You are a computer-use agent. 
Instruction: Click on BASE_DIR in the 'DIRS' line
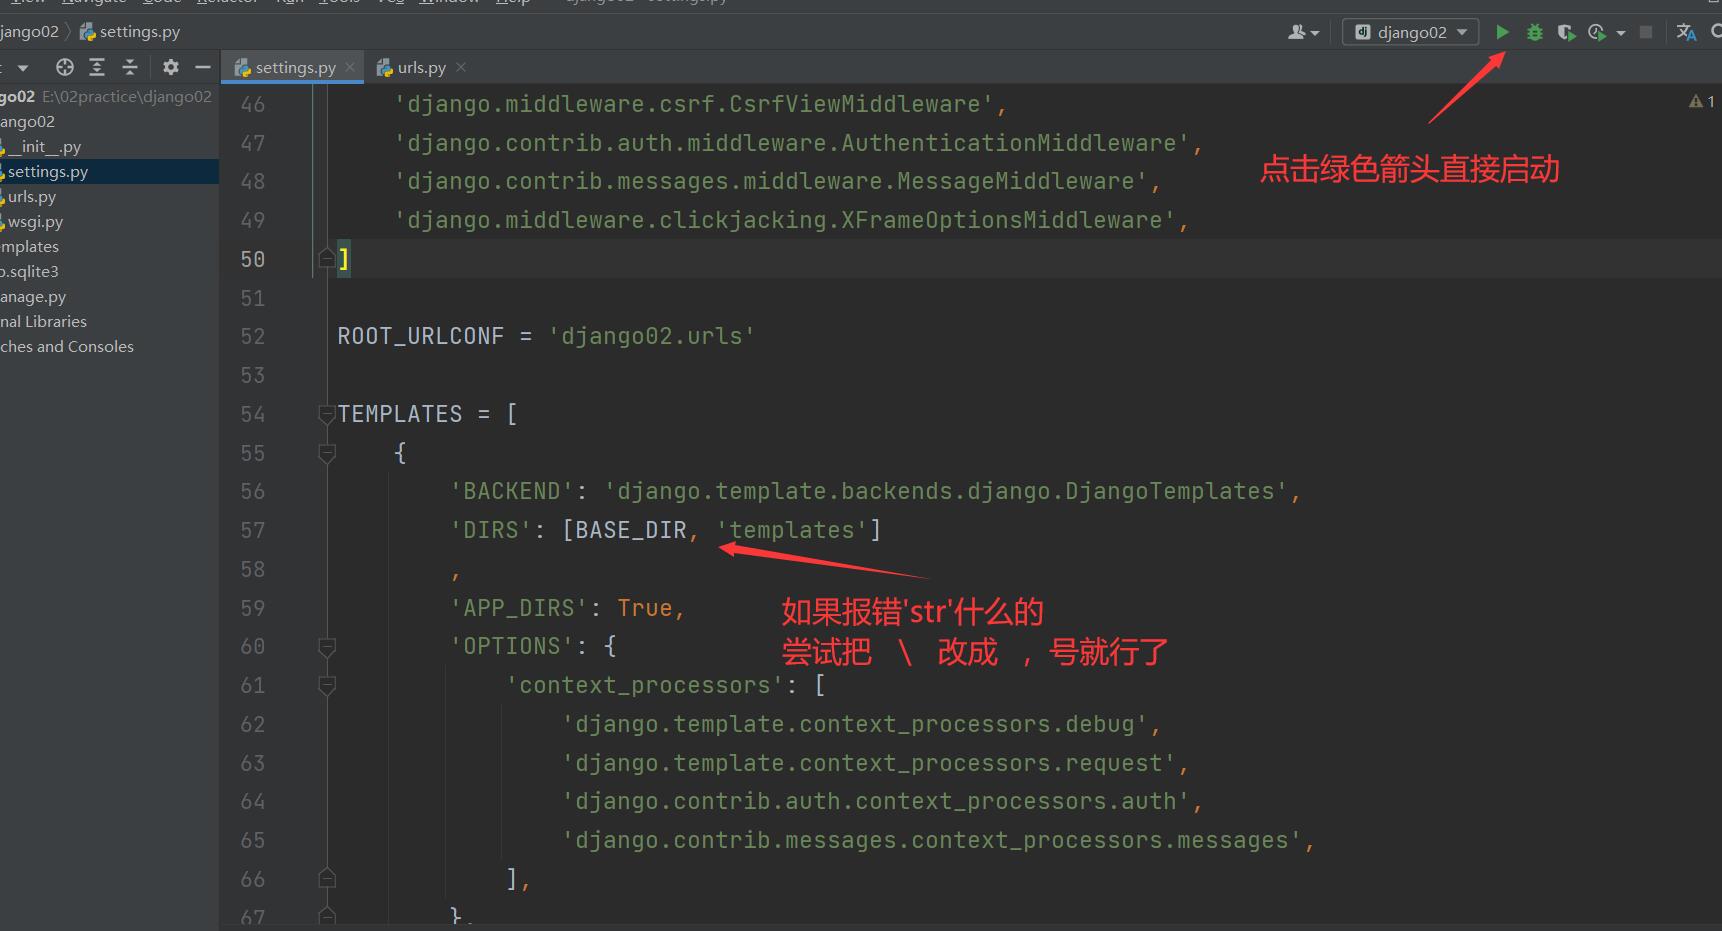631,530
